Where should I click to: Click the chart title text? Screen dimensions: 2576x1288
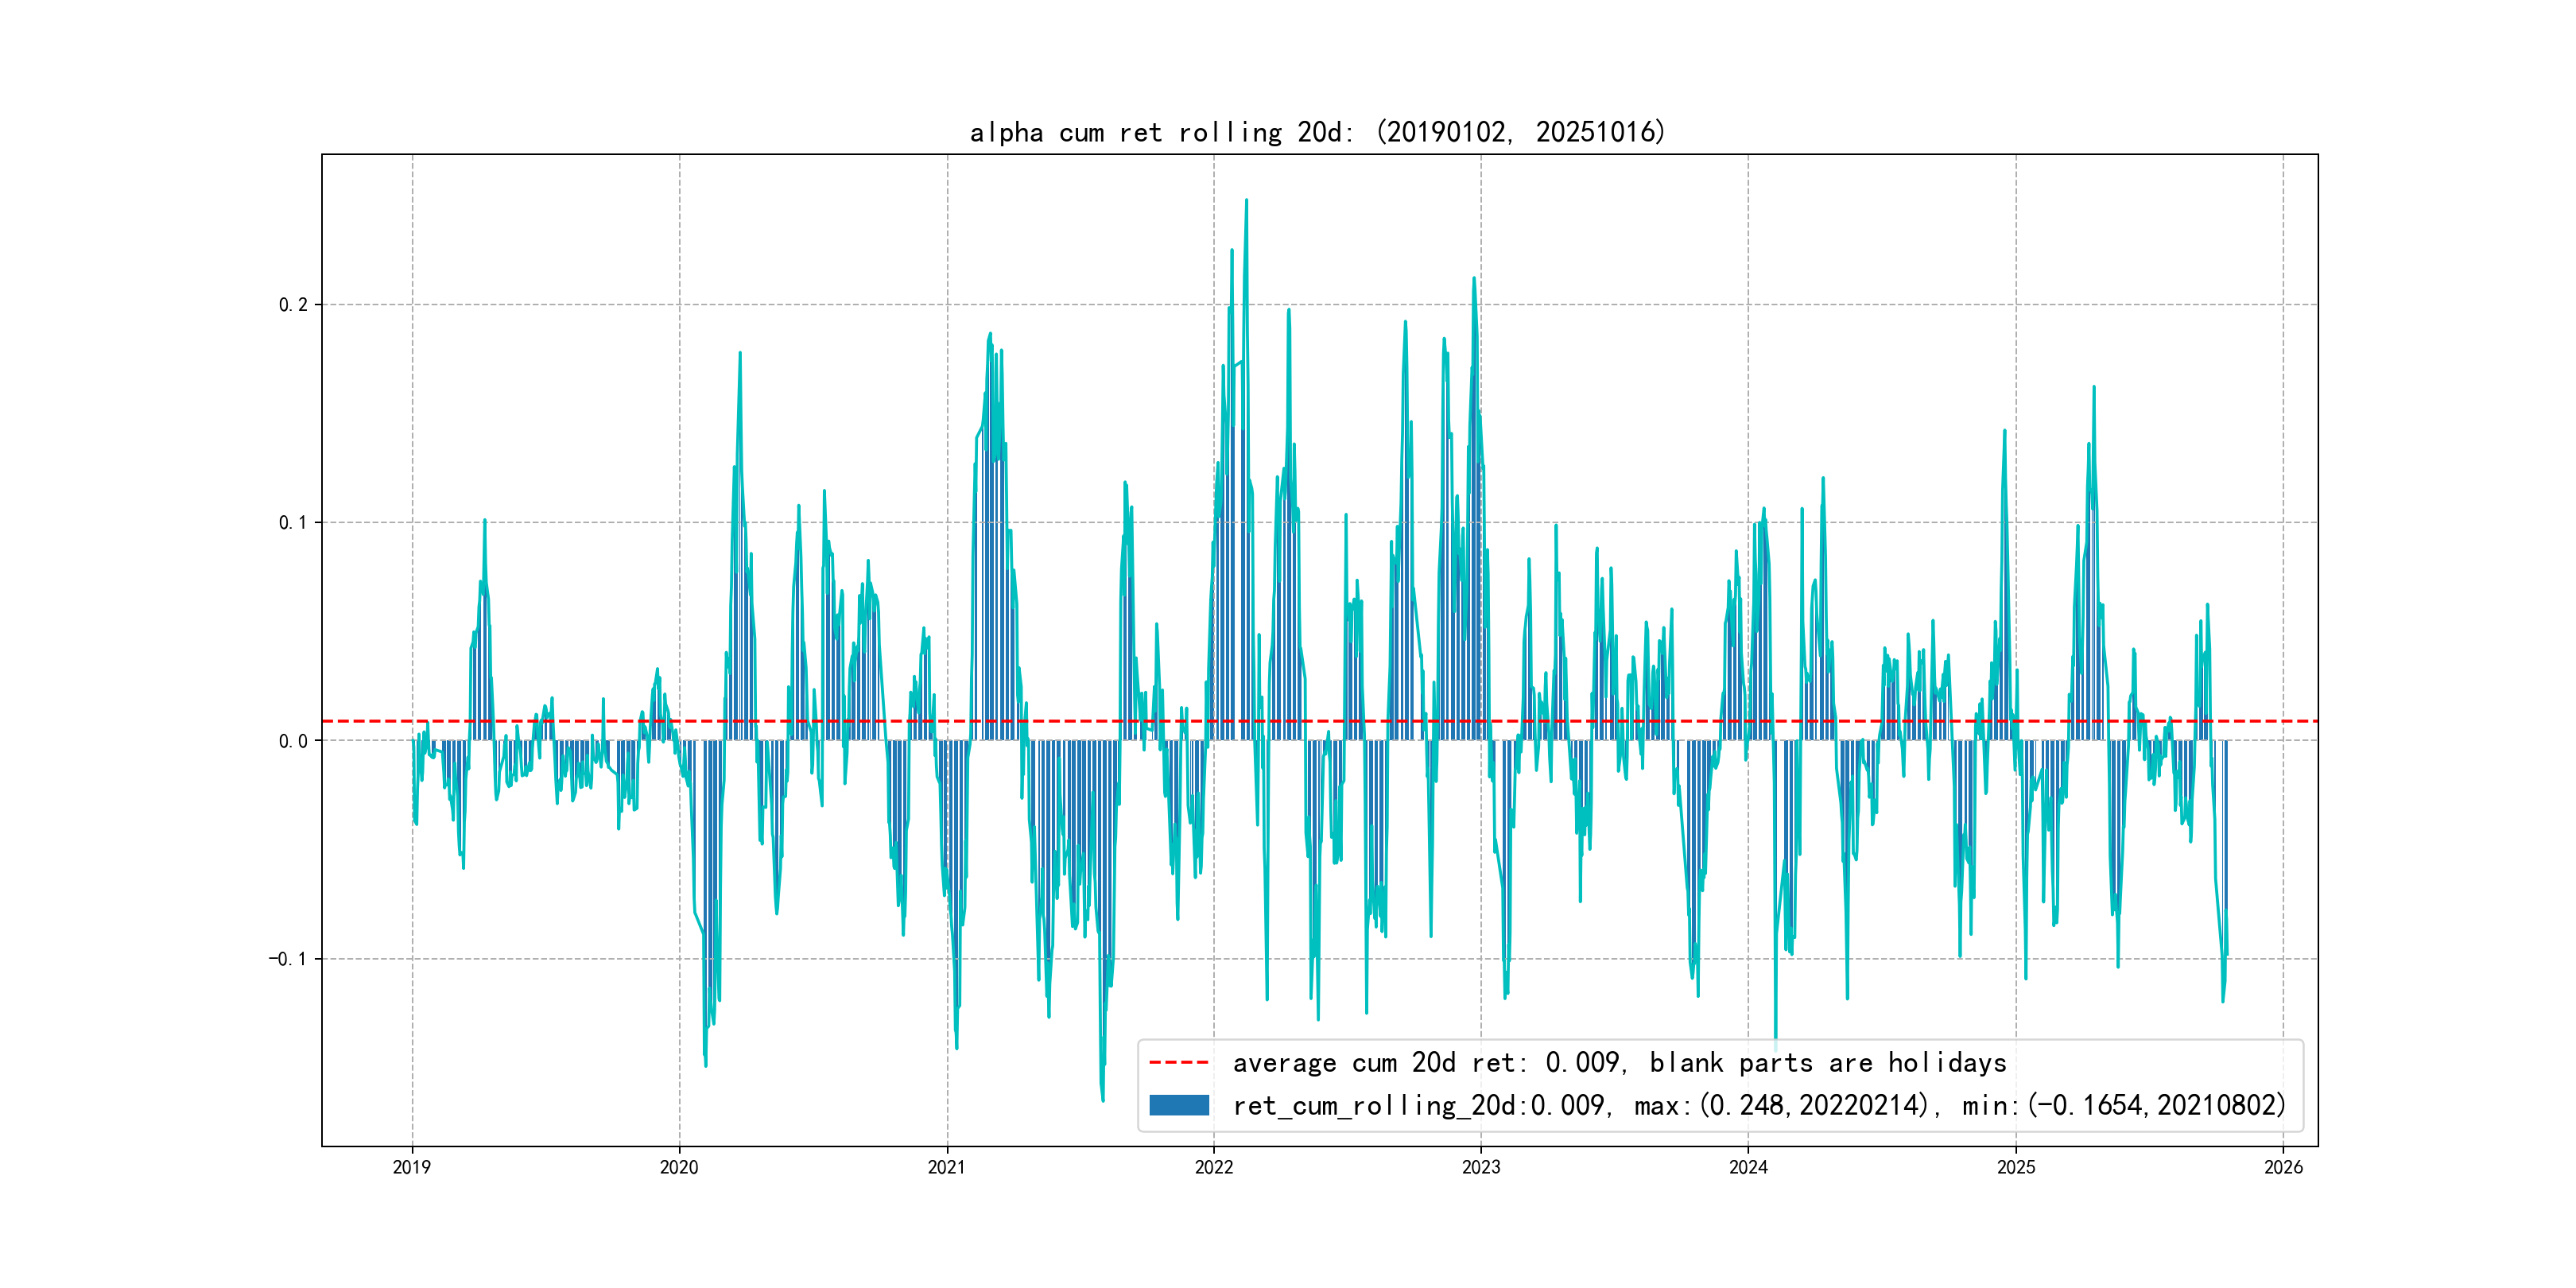click(x=1317, y=132)
